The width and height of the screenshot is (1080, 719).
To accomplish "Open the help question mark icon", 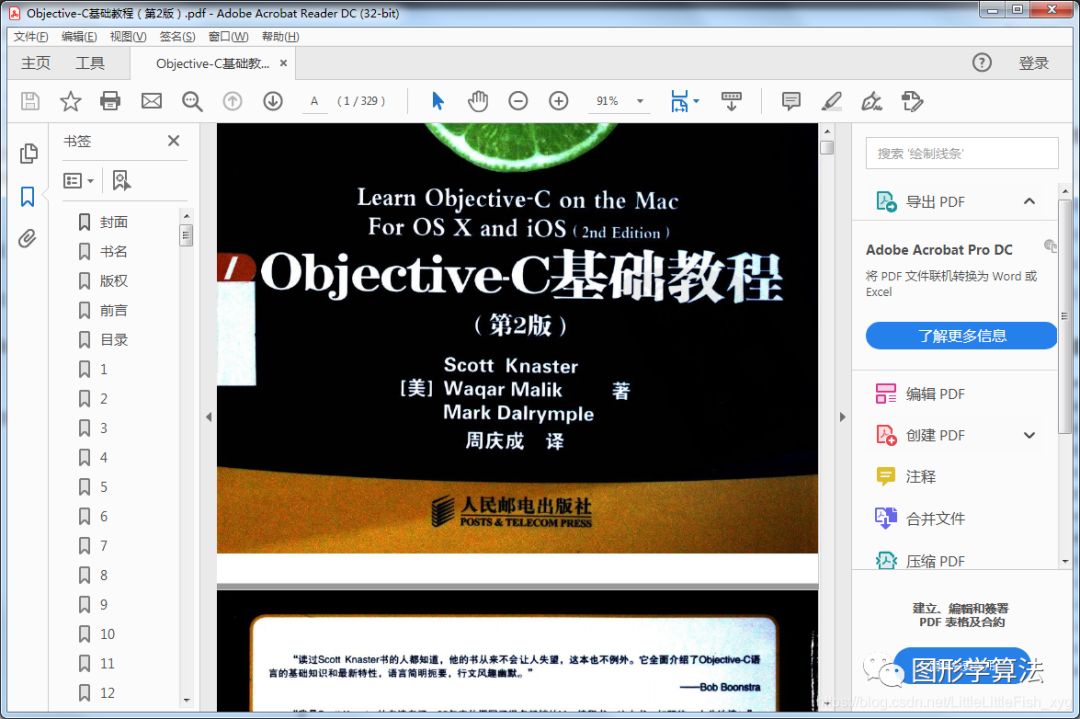I will pyautogui.click(x=982, y=63).
